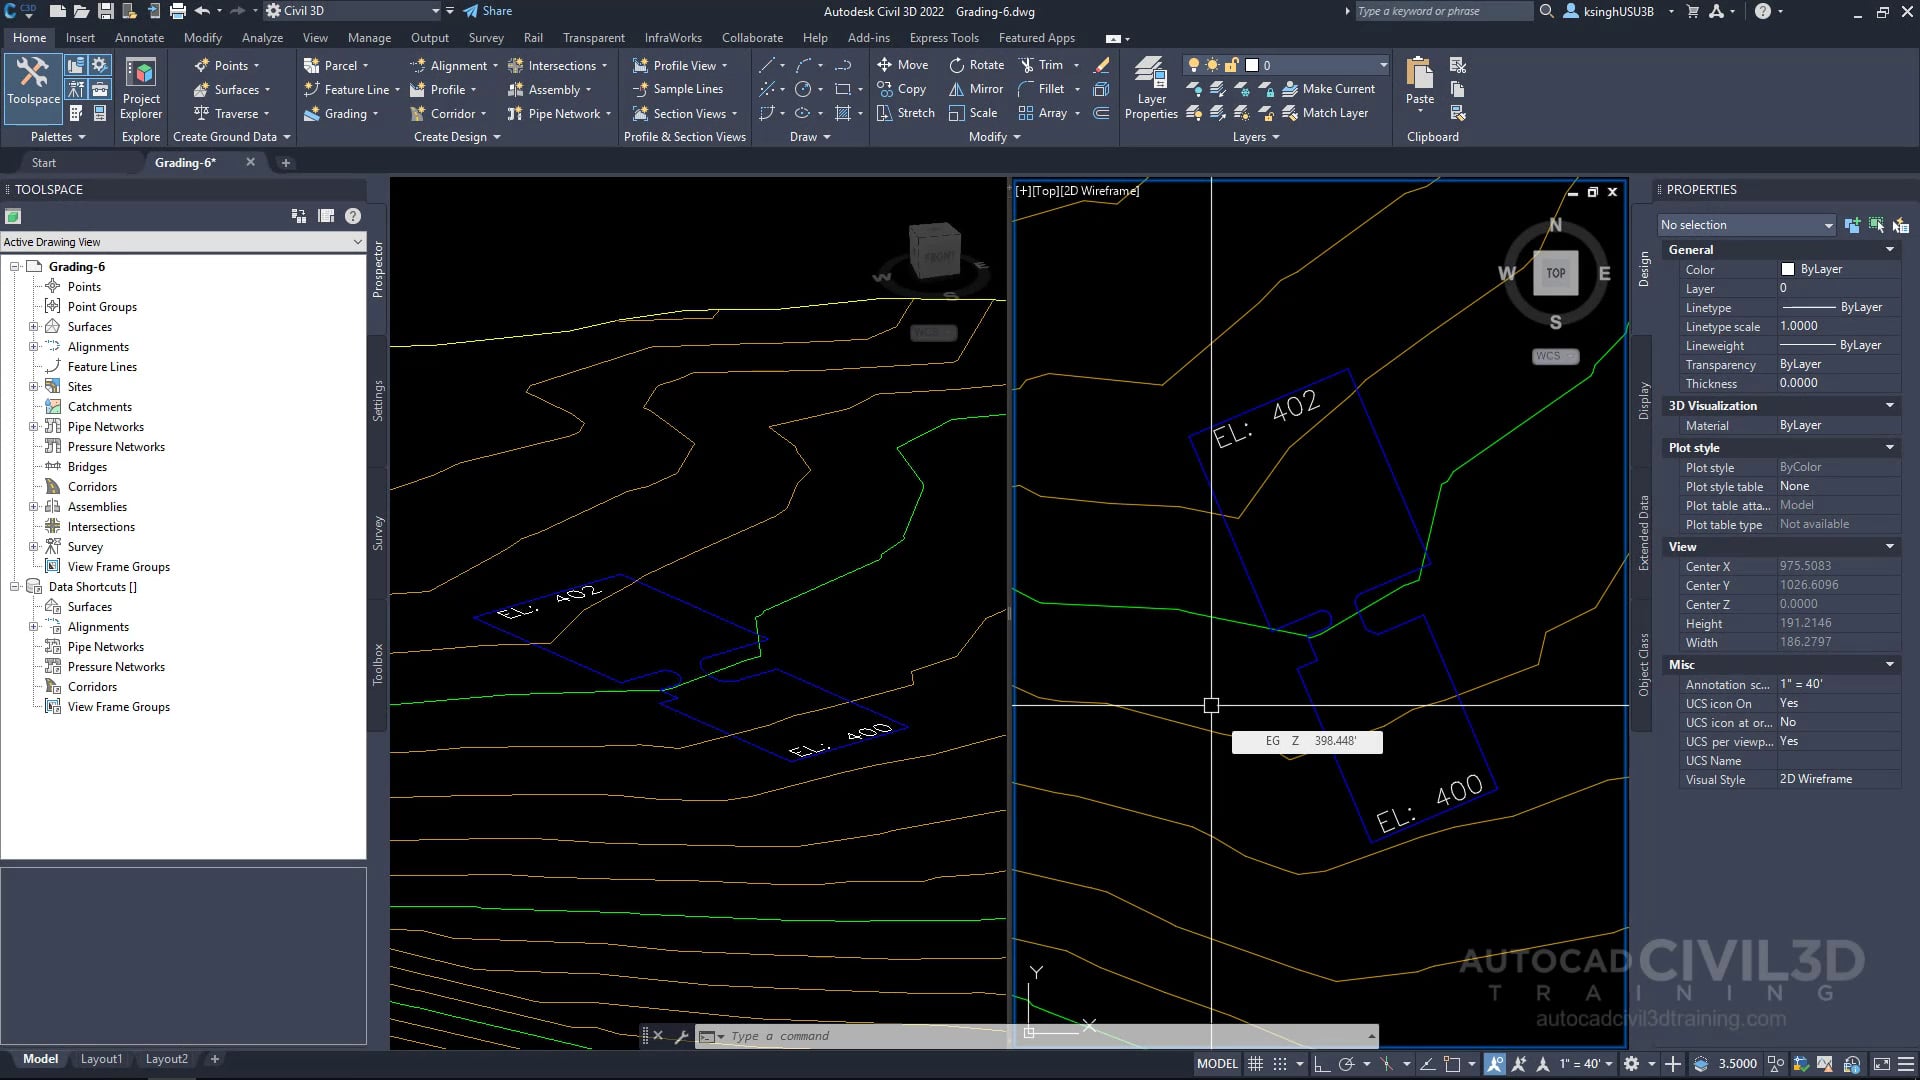Select the Move tool
The height and width of the screenshot is (1080, 1920).
coord(902,65)
